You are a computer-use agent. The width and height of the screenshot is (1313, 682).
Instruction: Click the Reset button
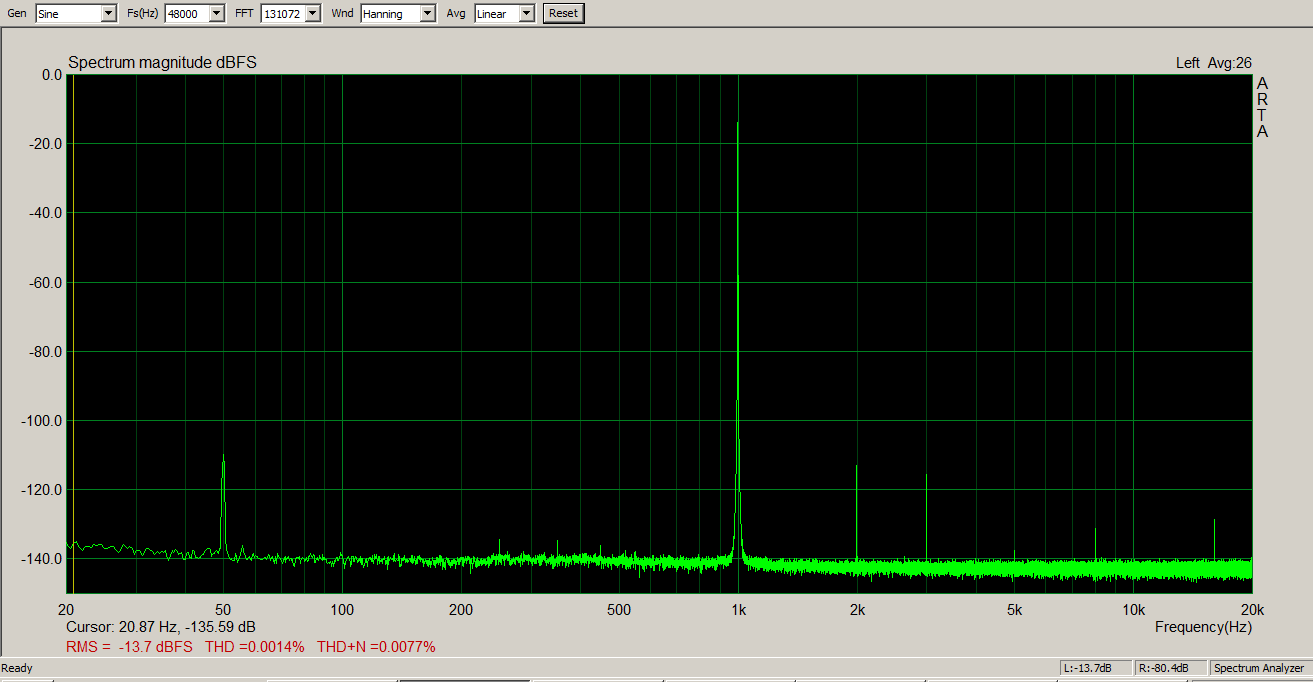click(563, 13)
